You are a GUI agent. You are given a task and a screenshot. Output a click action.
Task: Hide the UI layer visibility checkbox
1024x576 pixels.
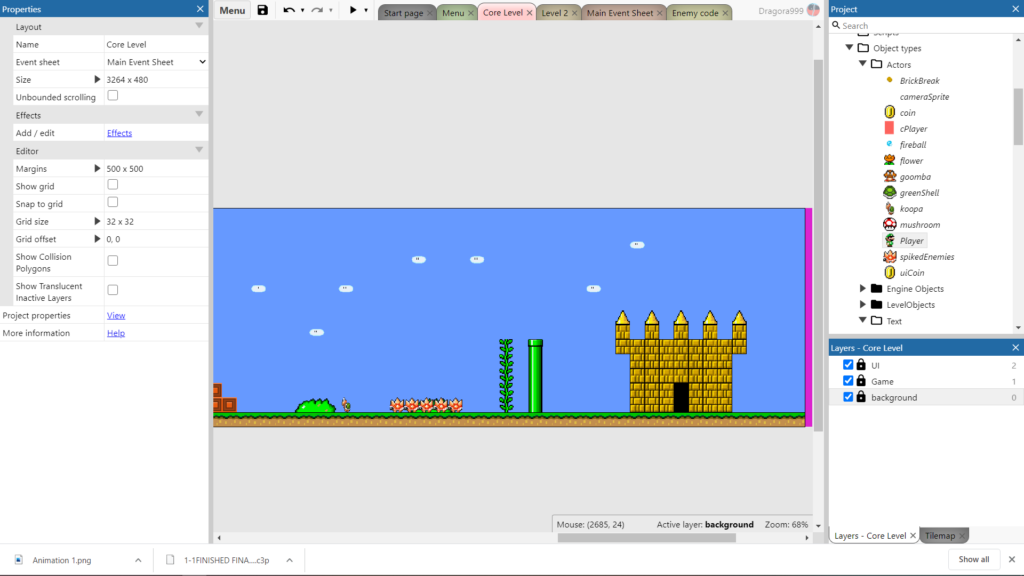tap(848, 364)
